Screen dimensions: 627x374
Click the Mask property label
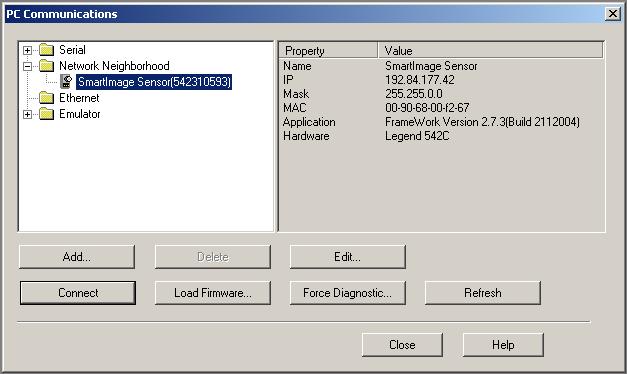tap(296, 94)
